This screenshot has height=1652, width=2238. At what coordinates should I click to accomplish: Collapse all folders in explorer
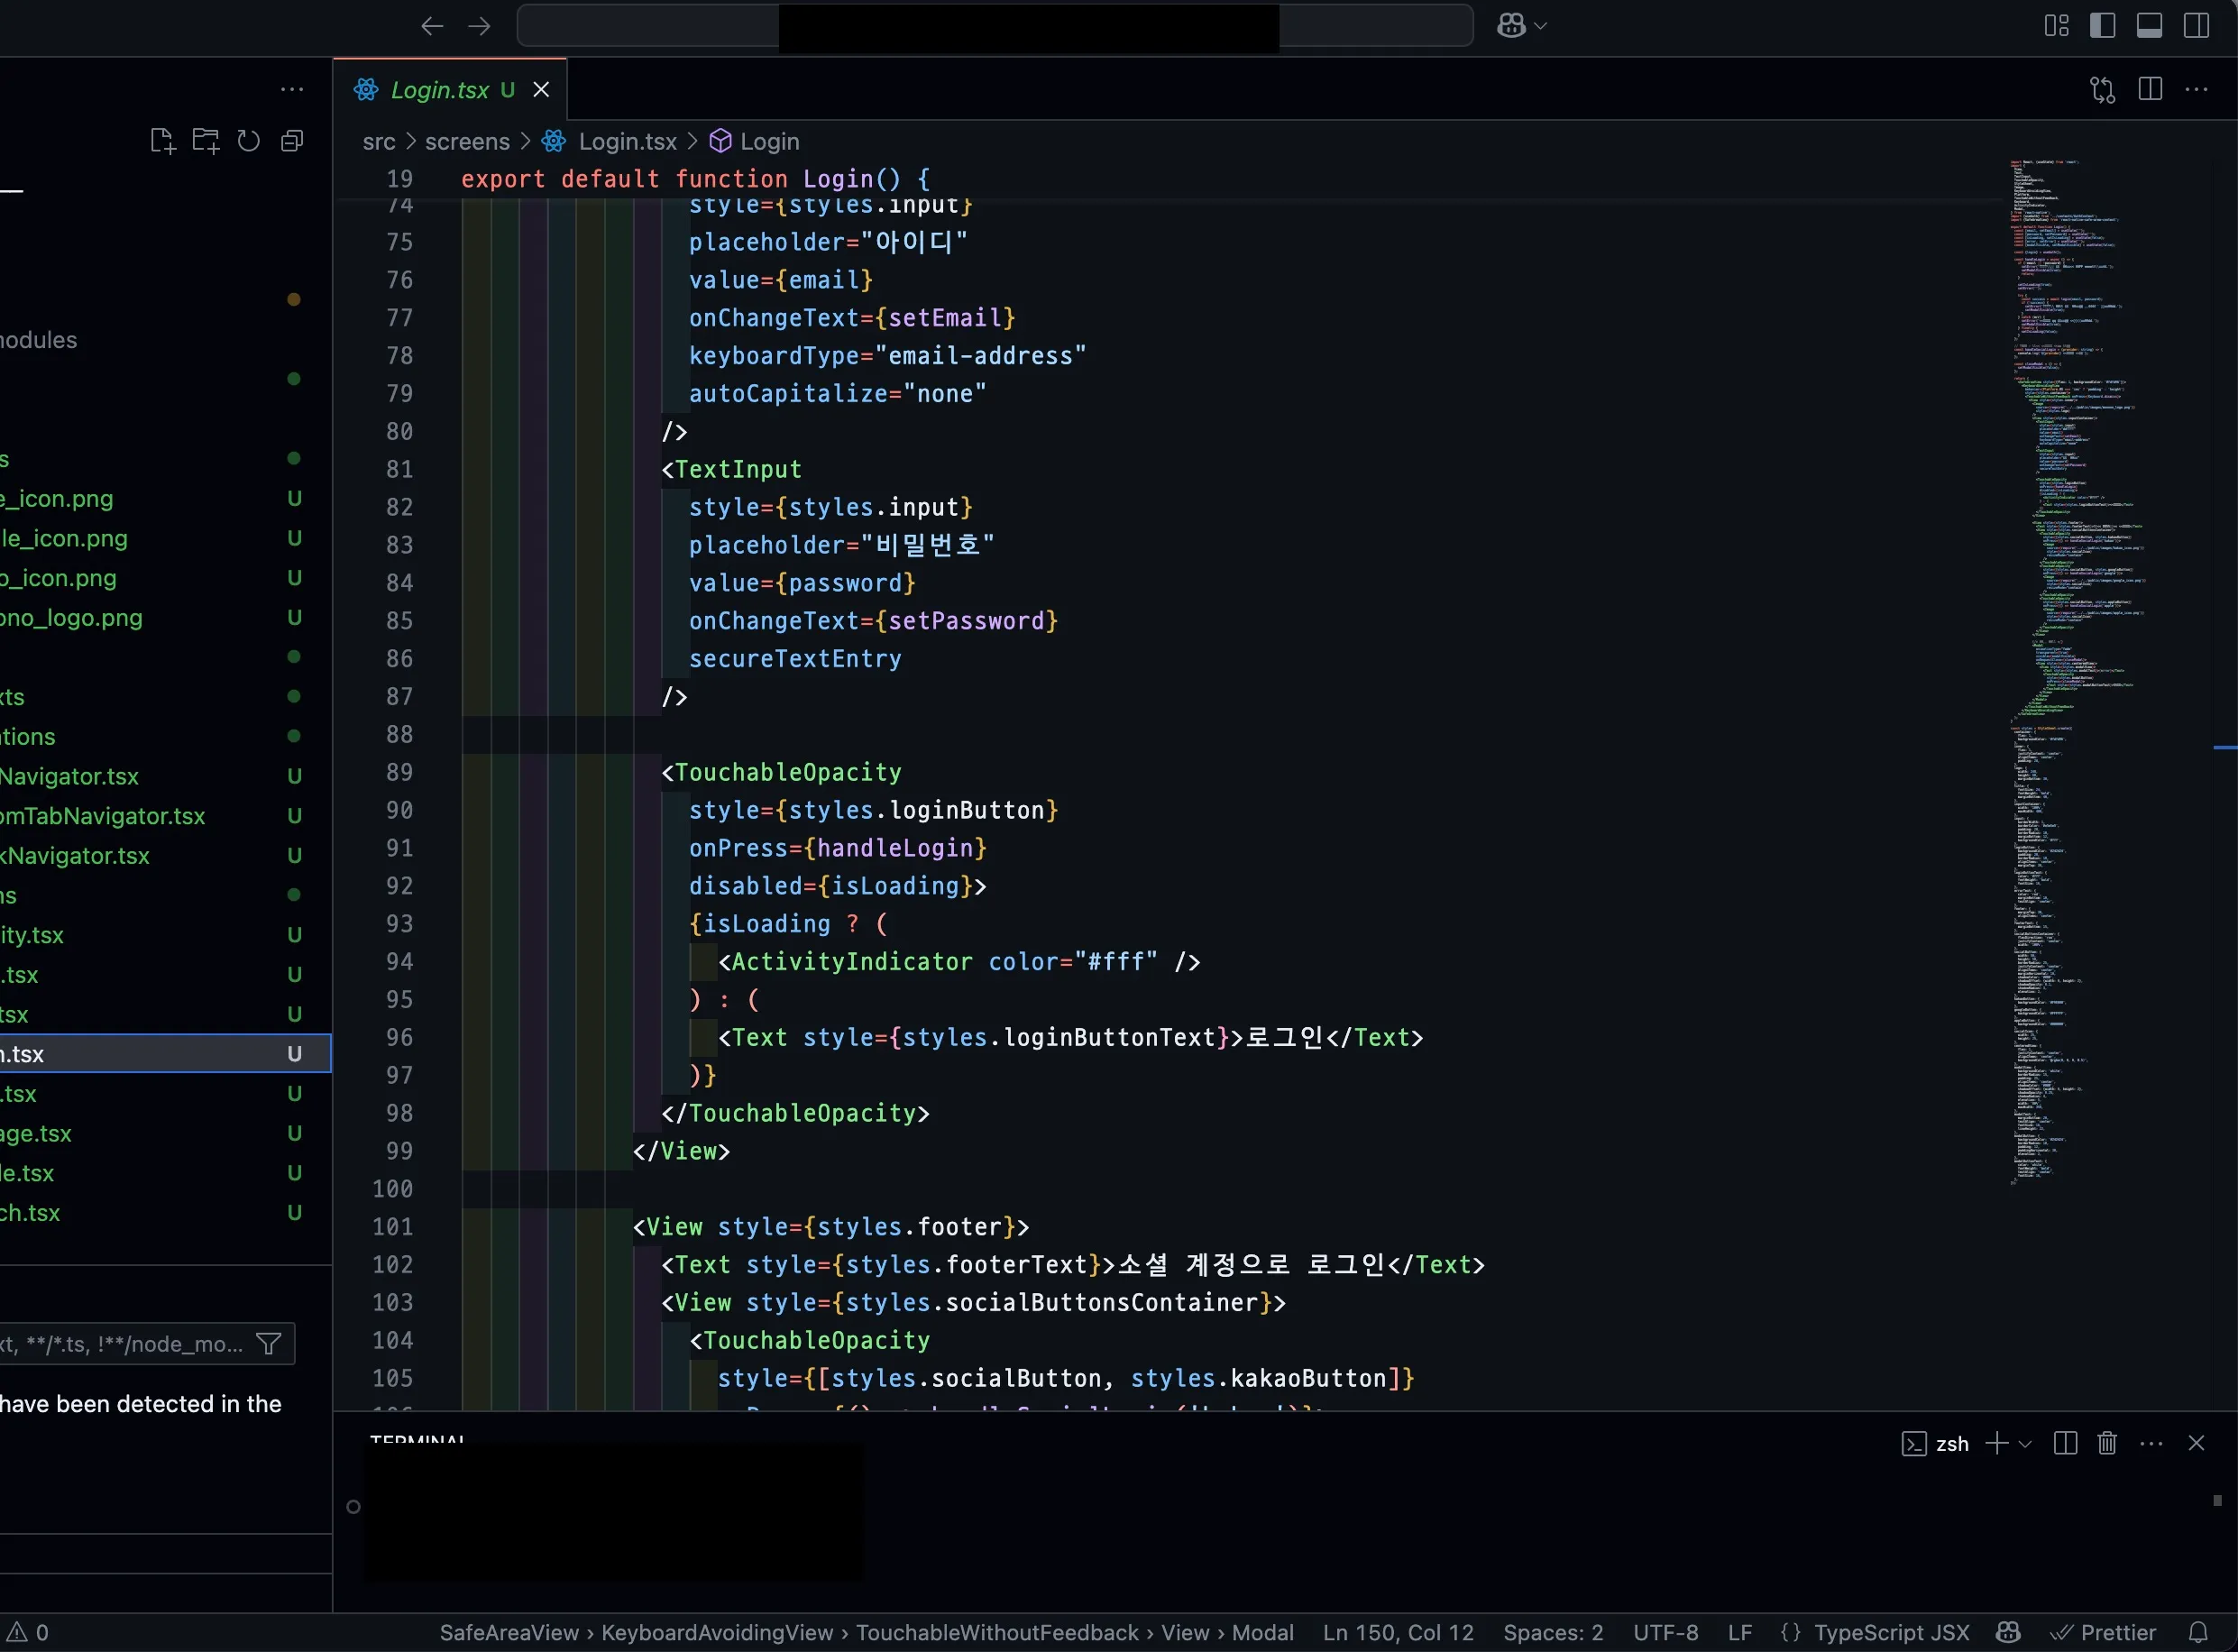point(292,141)
